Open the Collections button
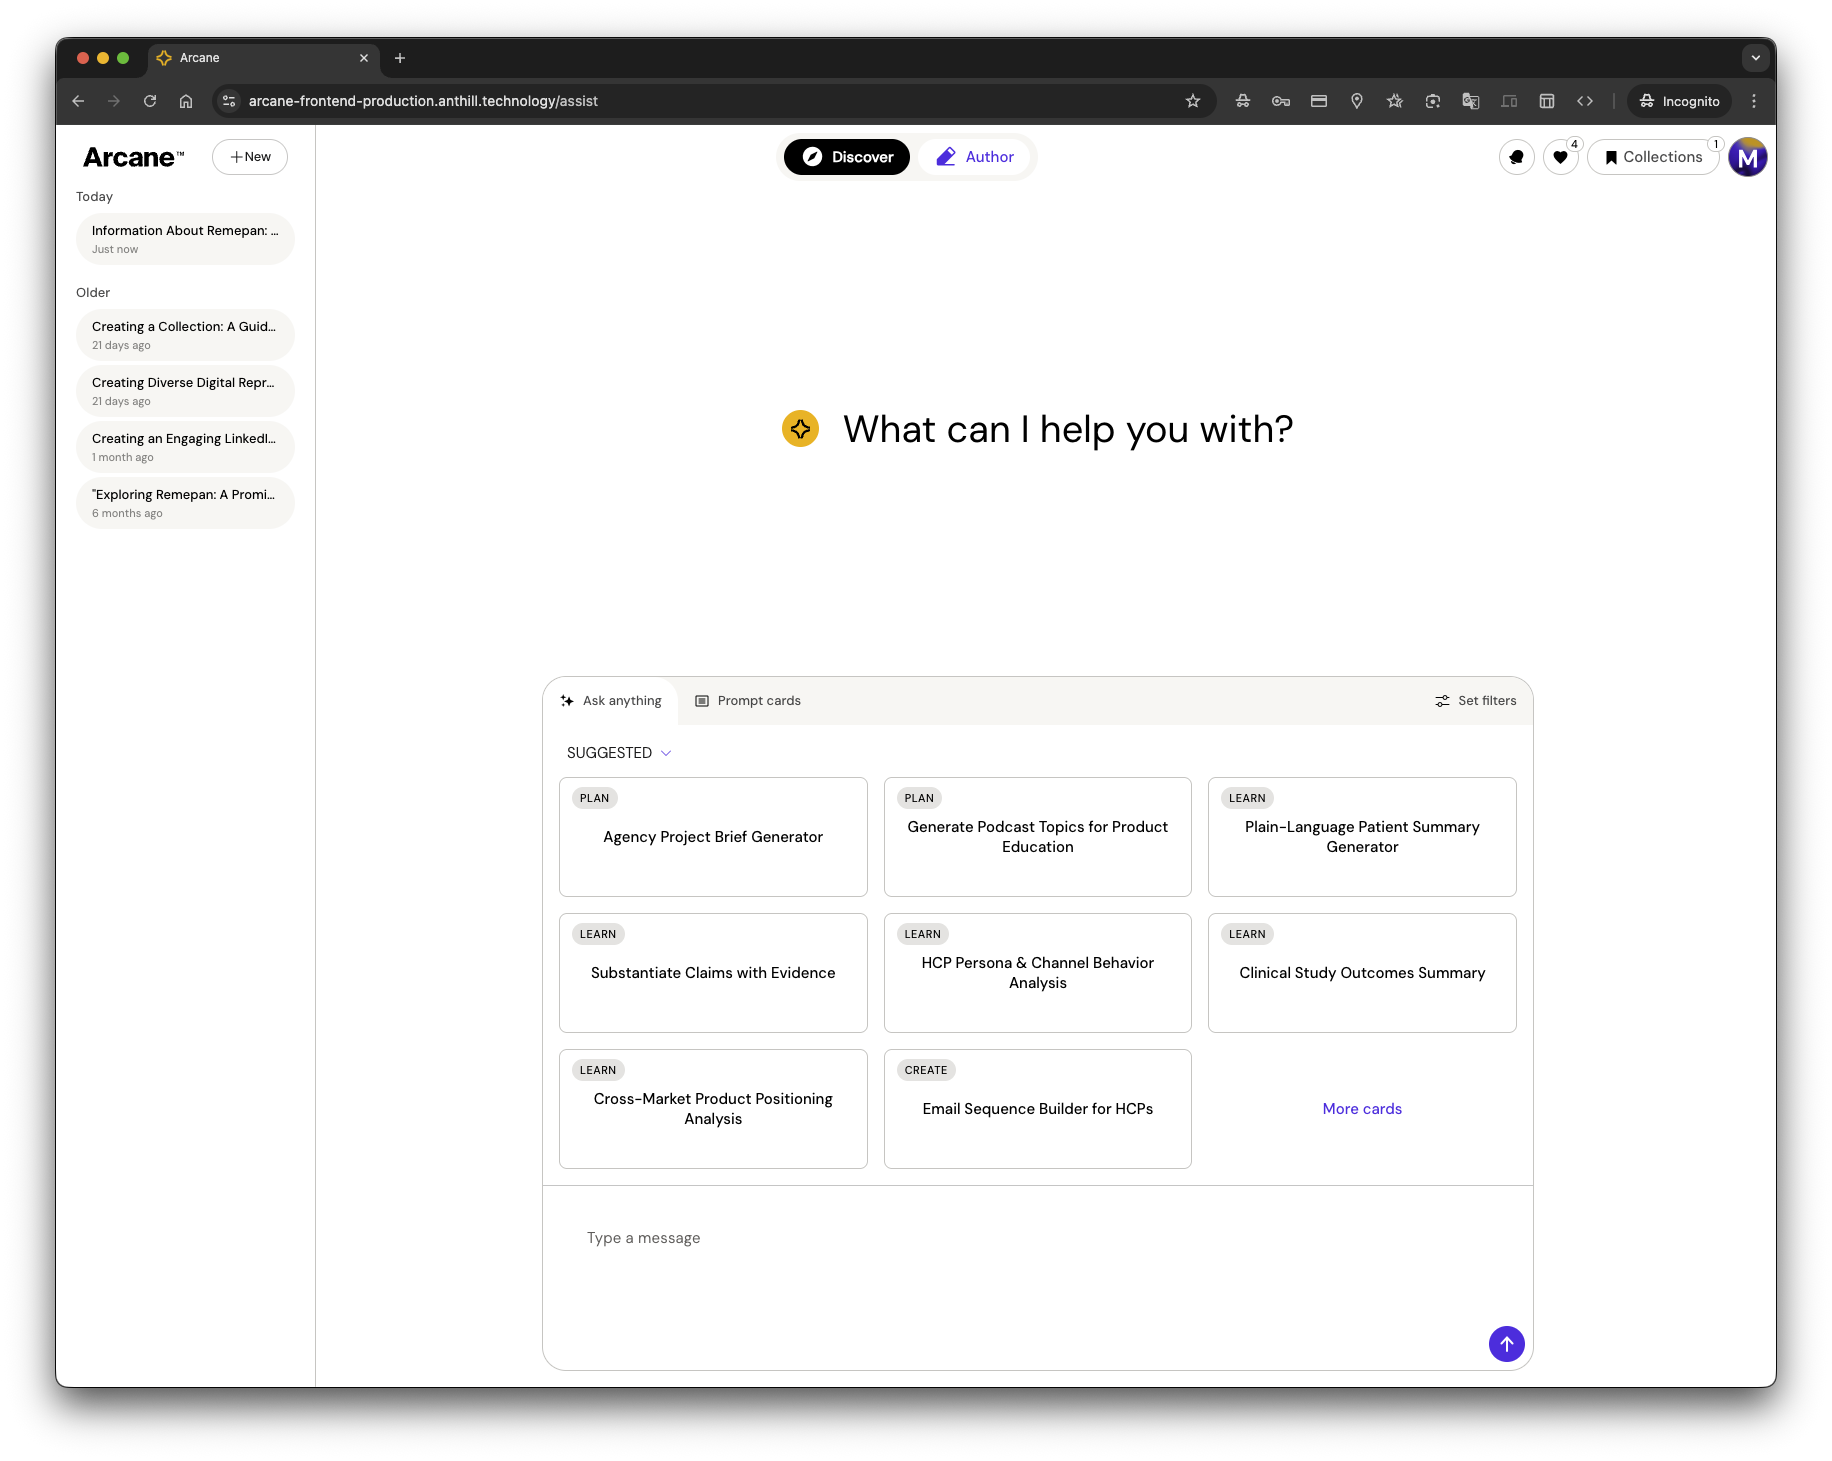The width and height of the screenshot is (1832, 1461). point(1652,157)
